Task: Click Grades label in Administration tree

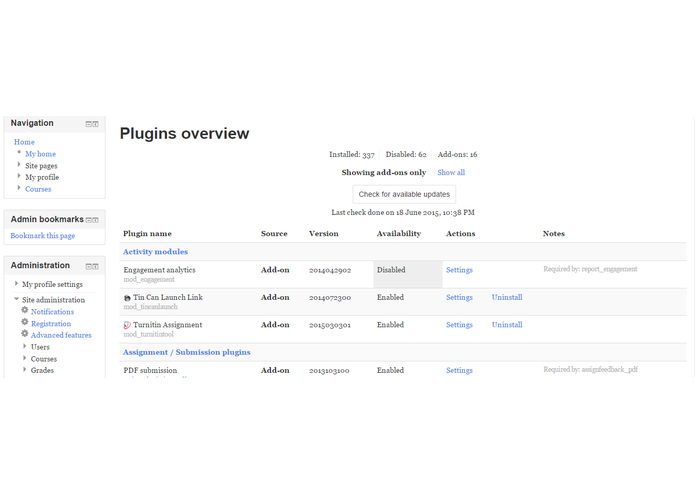Action: (42, 370)
